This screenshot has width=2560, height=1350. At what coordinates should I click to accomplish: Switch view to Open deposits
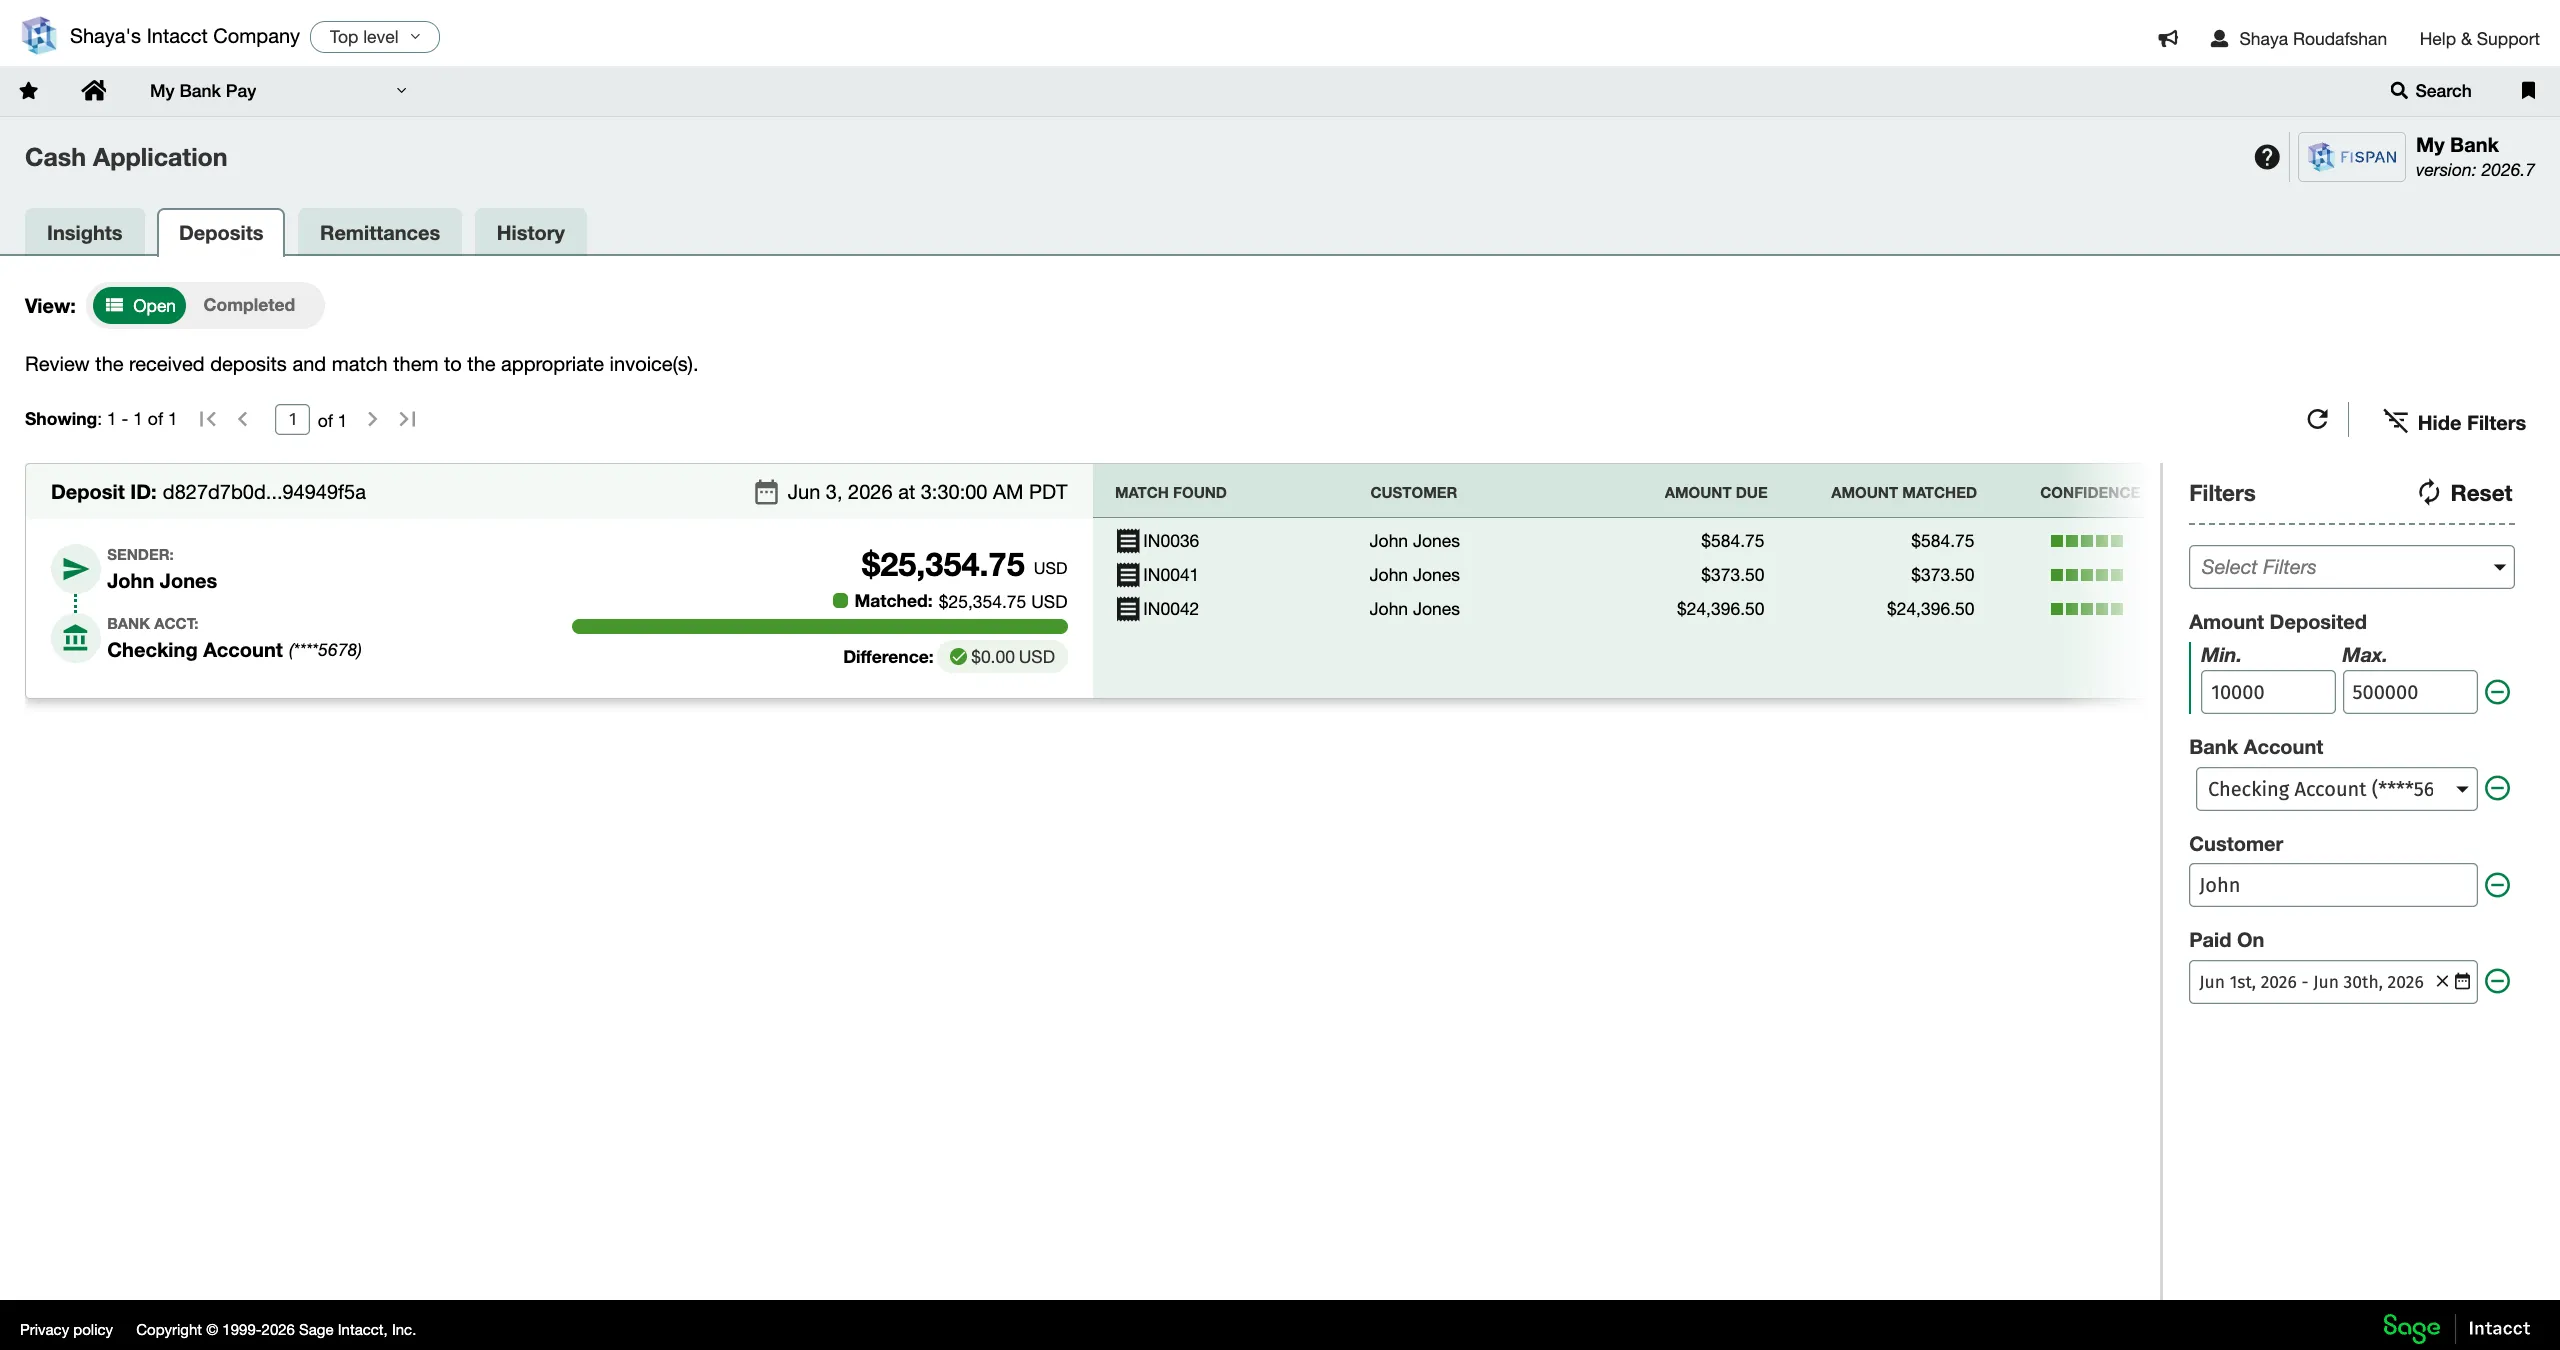coord(140,305)
